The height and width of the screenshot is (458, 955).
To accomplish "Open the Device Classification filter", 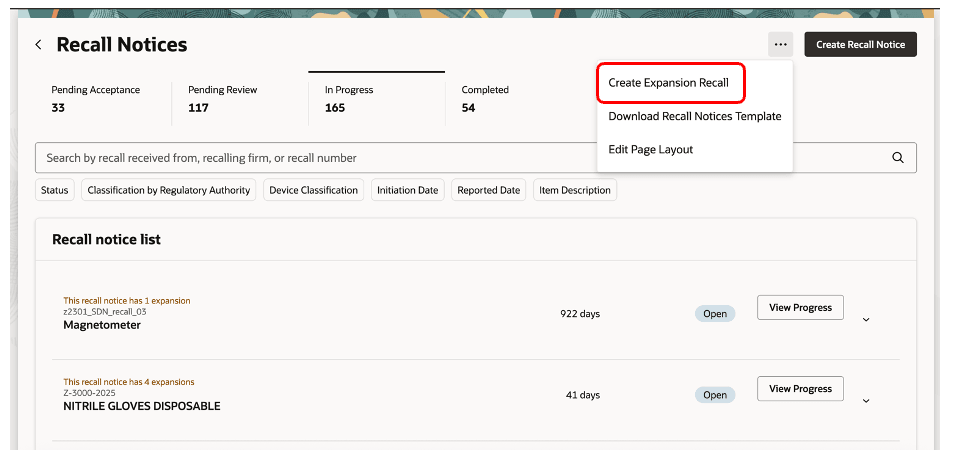I will [314, 190].
